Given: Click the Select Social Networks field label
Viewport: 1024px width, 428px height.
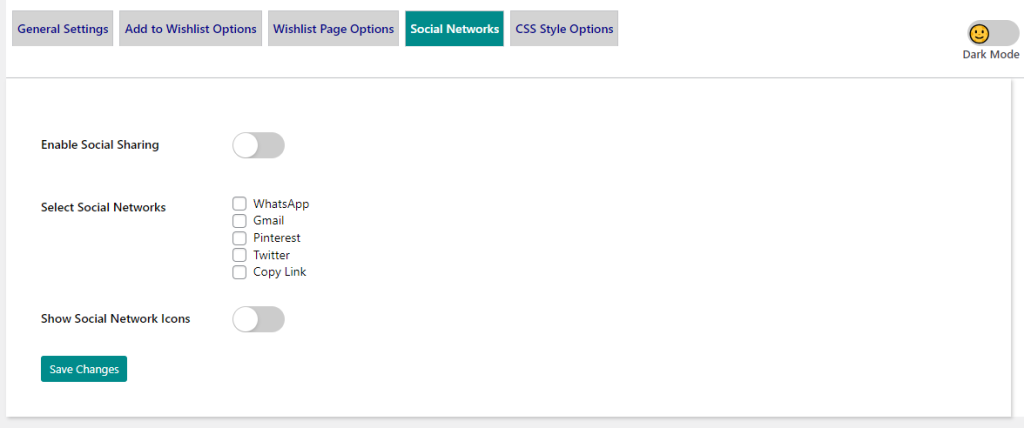Looking at the screenshot, I should (x=103, y=208).
